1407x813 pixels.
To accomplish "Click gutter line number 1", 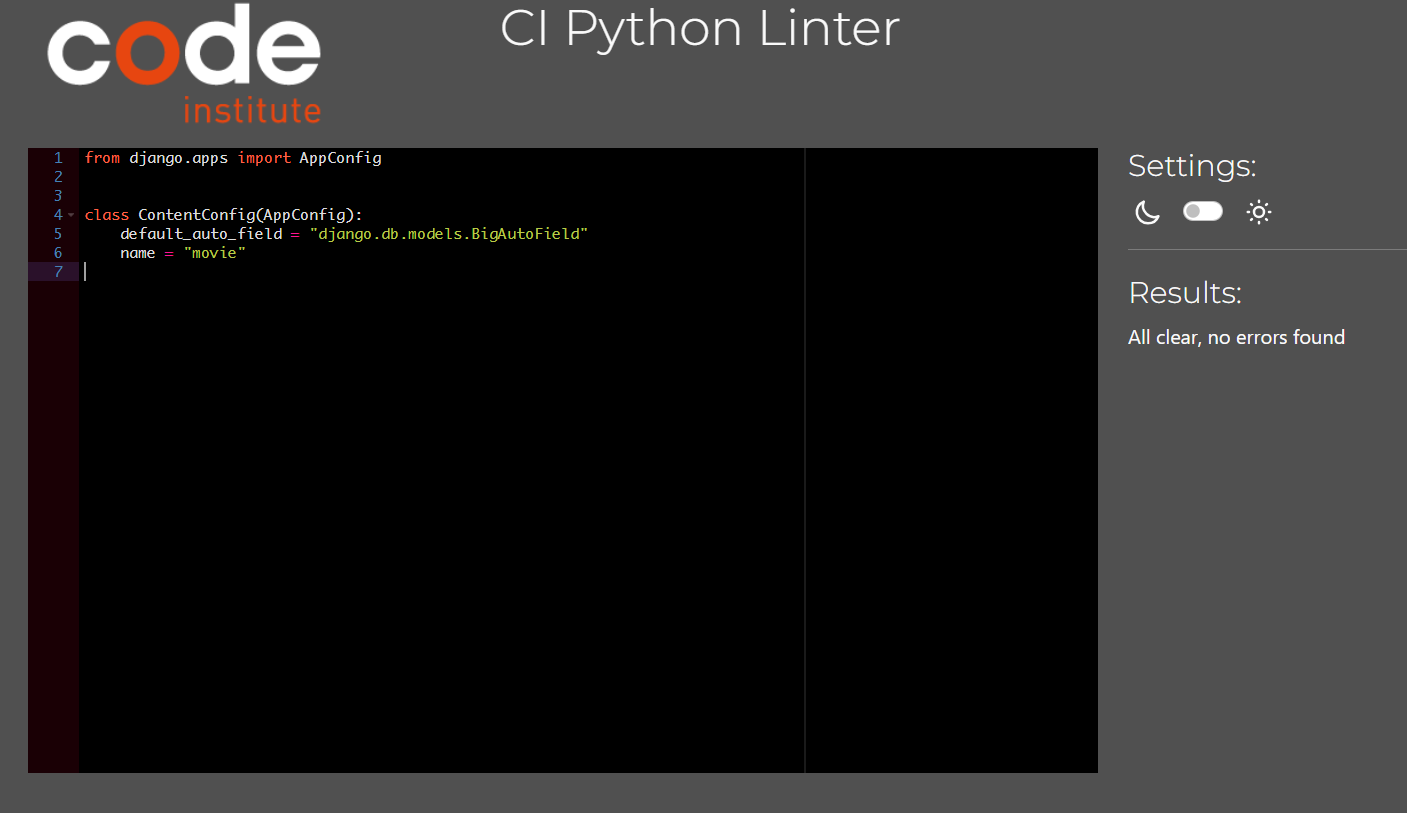I will pyautogui.click(x=58, y=158).
